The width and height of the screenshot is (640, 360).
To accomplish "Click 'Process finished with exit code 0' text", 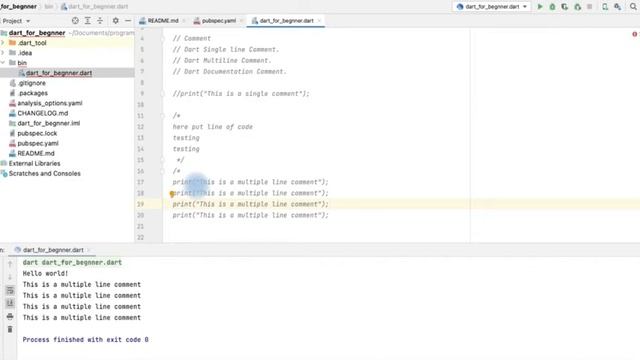I will tap(86, 340).
